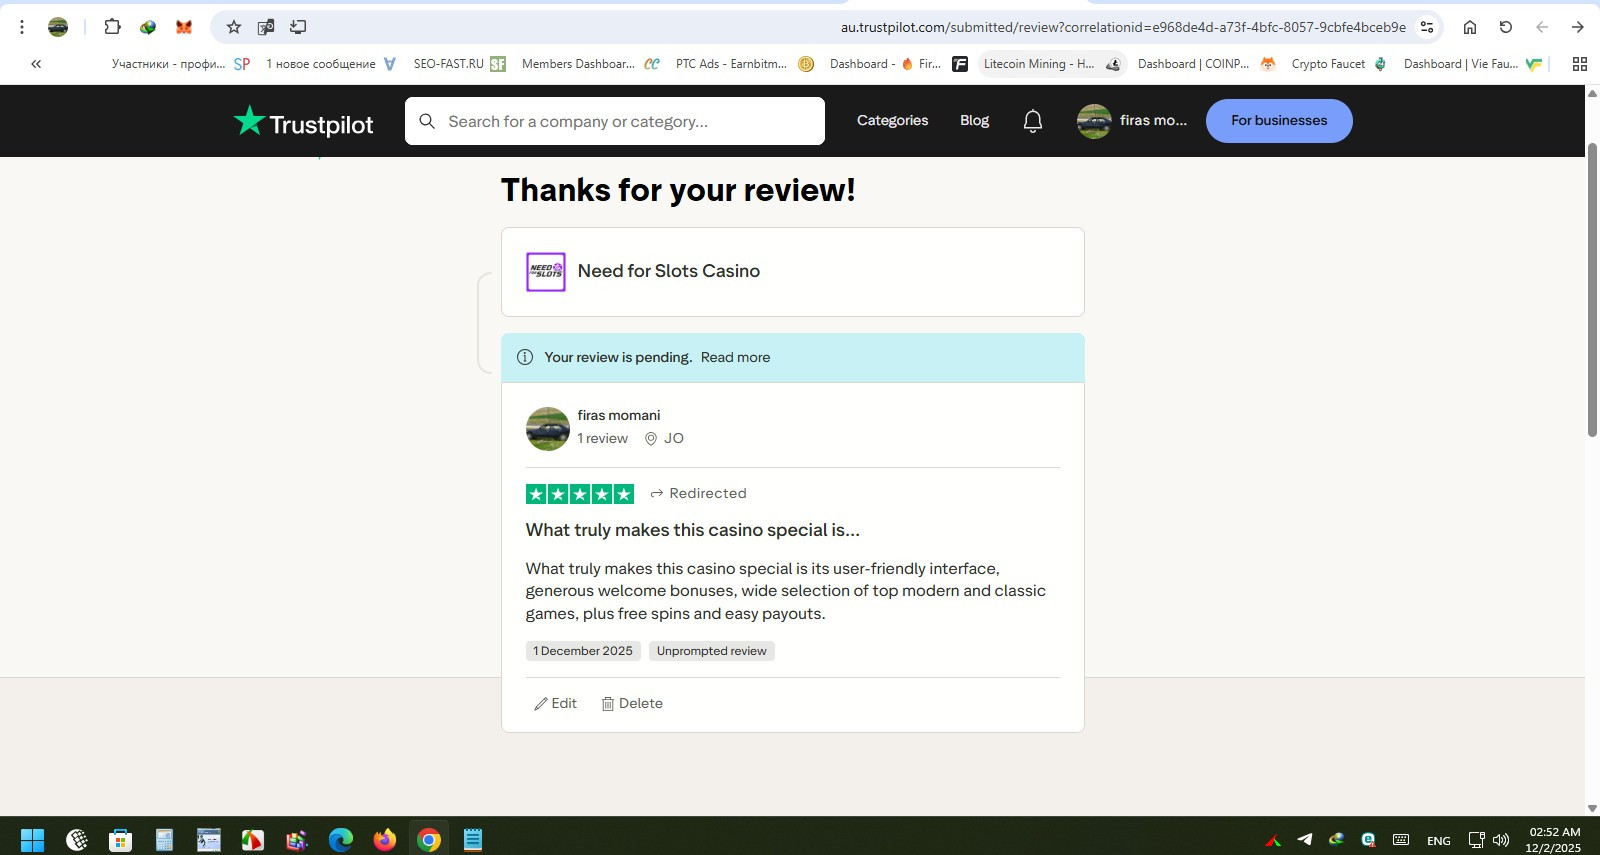Focus the company search field
Image resolution: width=1600 pixels, height=855 pixels.
click(615, 121)
